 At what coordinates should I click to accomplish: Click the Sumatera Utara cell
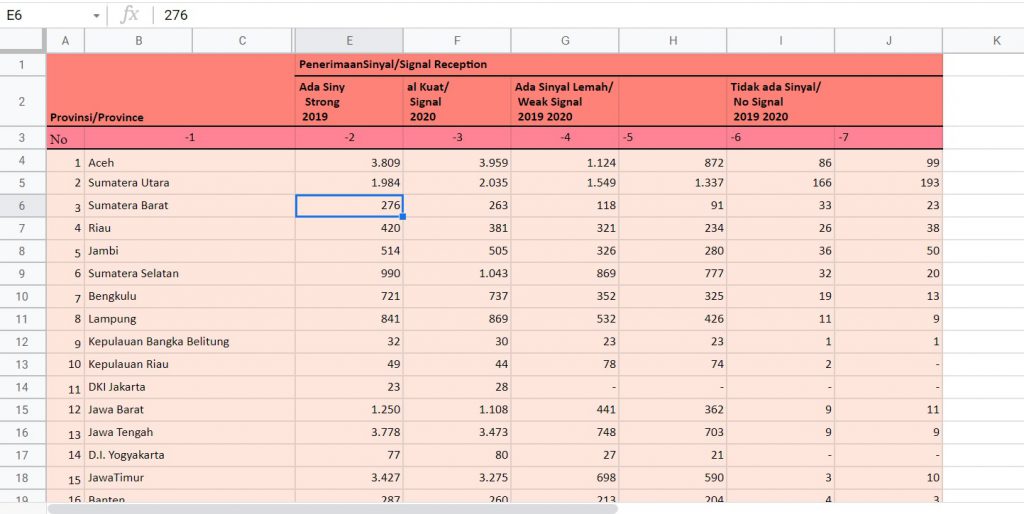pos(189,183)
